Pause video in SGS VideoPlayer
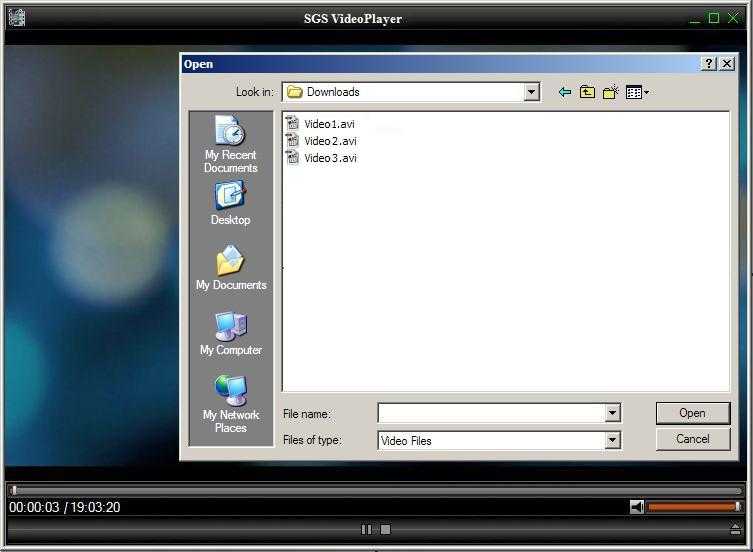753x552 pixels. coord(366,529)
